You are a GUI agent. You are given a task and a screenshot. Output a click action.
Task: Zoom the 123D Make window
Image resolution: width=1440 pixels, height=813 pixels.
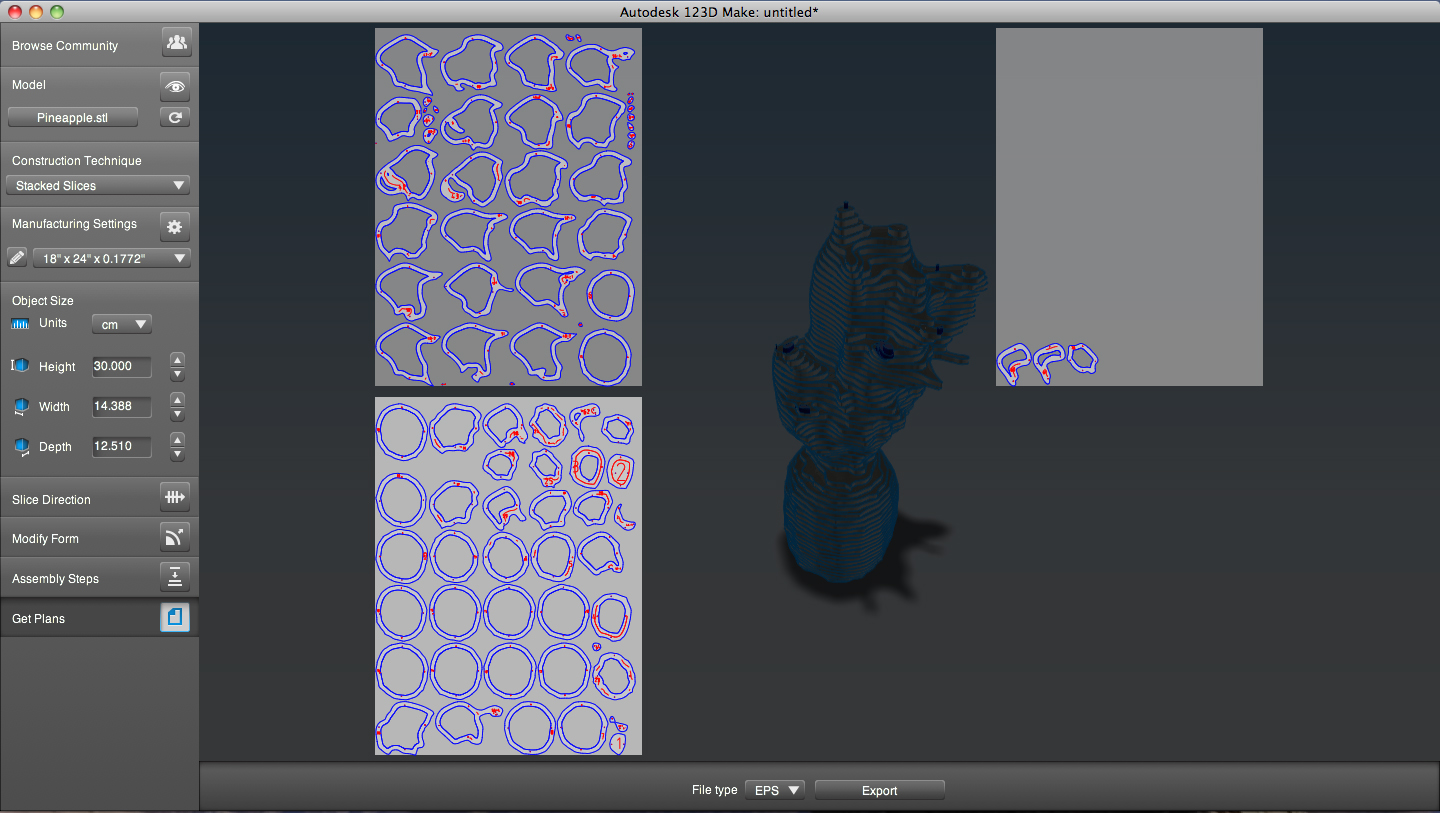[56, 11]
